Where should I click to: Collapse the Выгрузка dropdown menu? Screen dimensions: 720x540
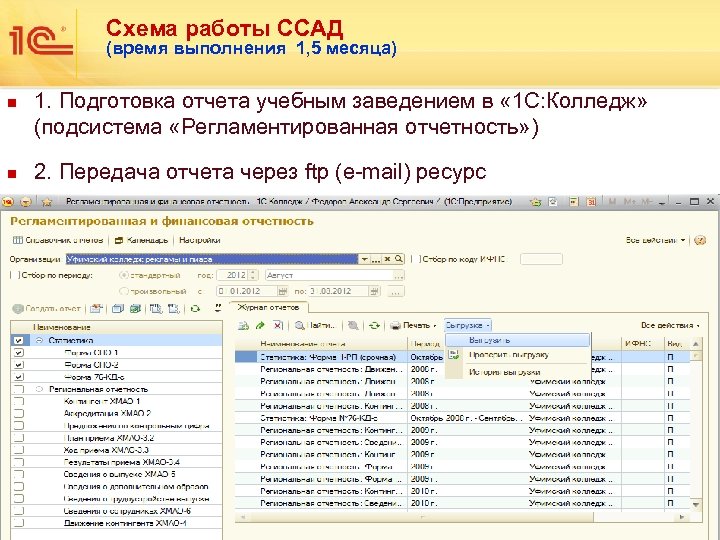click(x=467, y=325)
